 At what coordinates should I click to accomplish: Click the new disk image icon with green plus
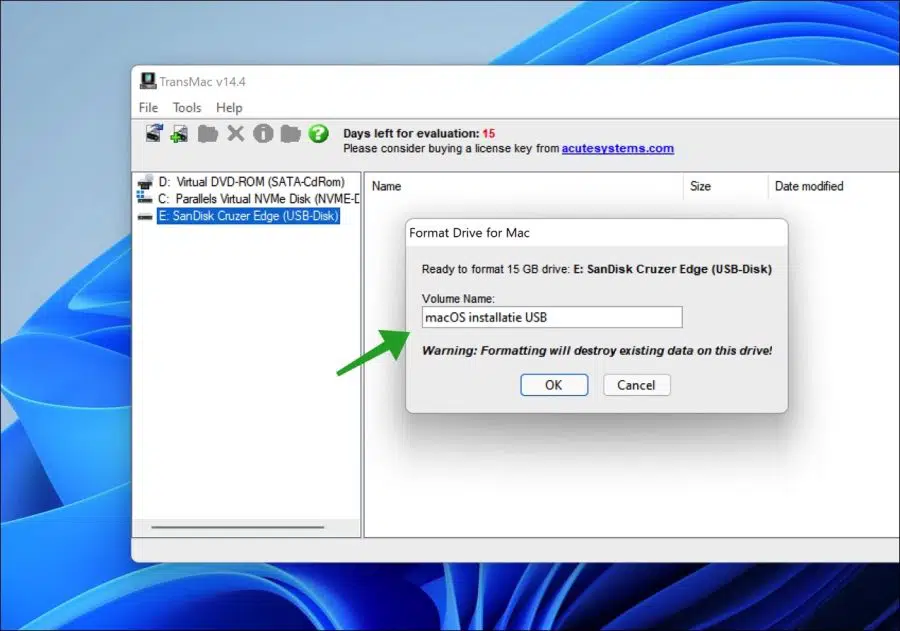pos(180,134)
